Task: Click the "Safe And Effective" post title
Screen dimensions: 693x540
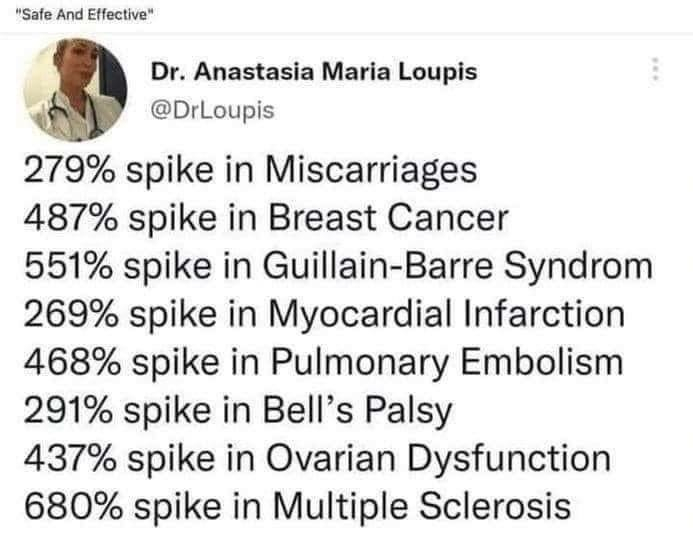Action: coord(84,15)
